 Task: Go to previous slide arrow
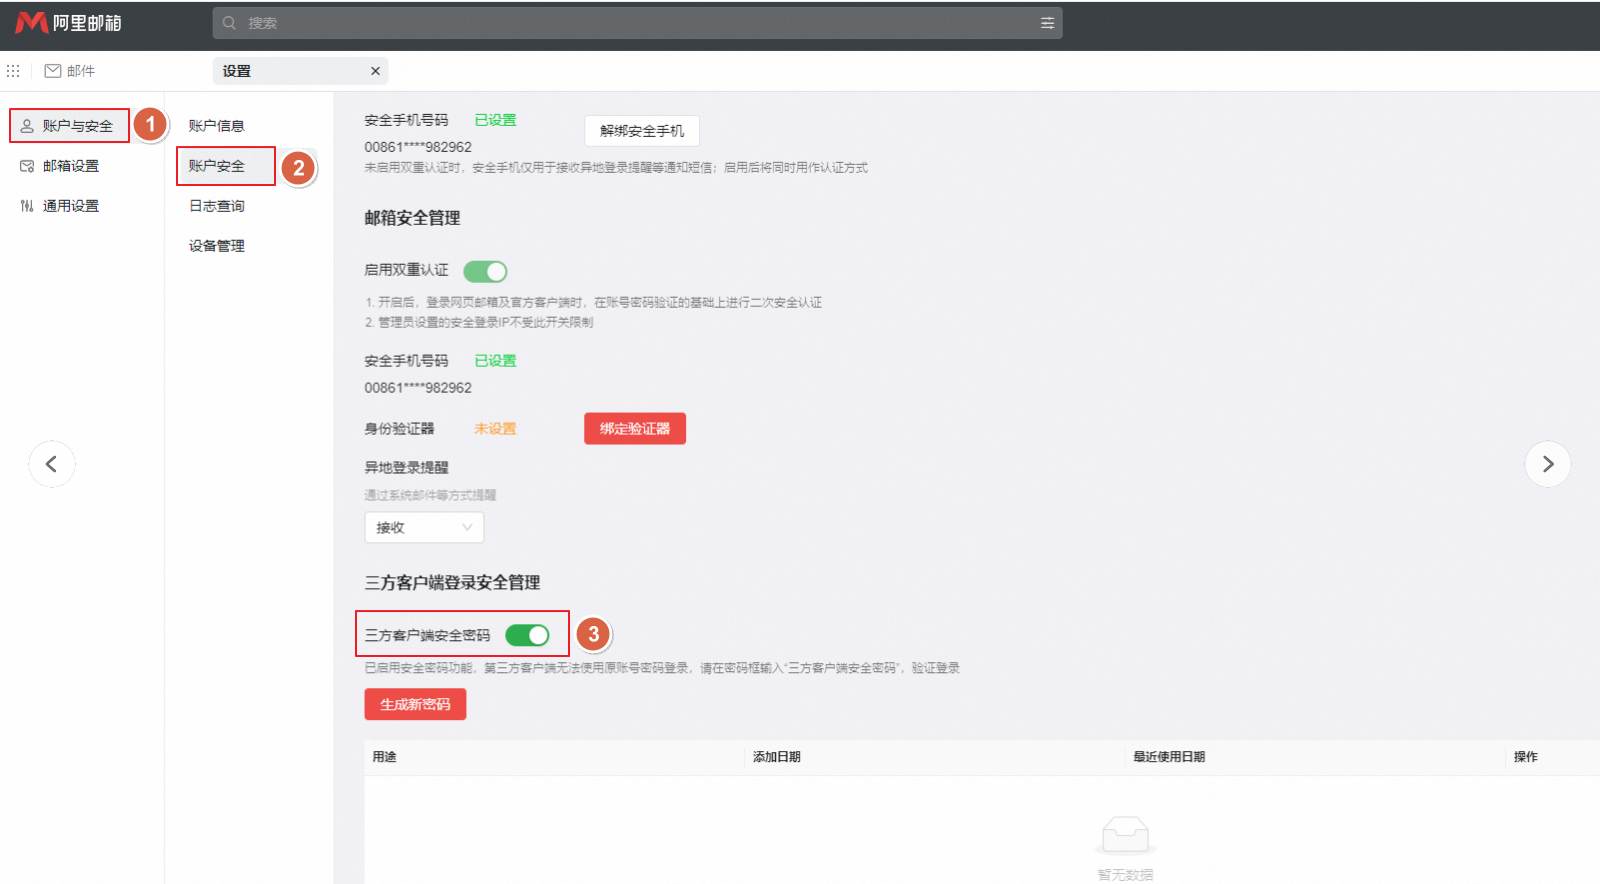52,464
